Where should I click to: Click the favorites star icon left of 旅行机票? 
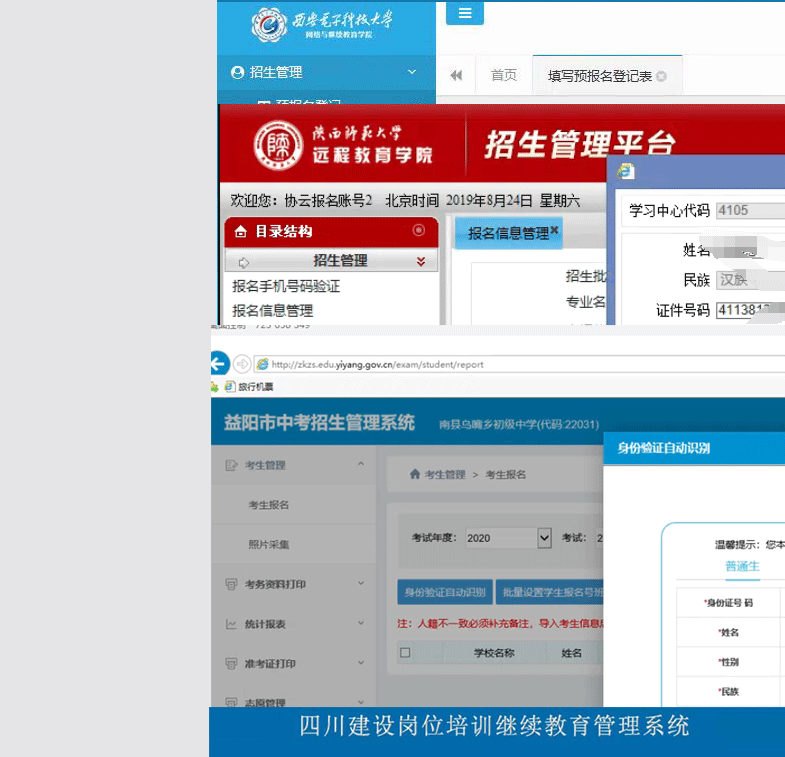click(x=215, y=387)
